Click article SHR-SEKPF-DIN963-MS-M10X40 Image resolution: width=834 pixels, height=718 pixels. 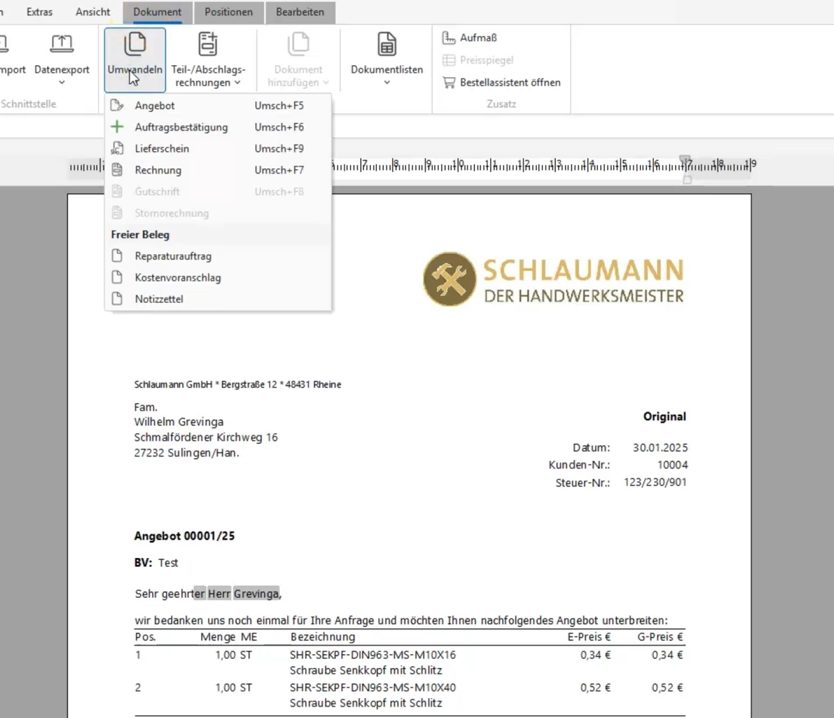(373, 688)
